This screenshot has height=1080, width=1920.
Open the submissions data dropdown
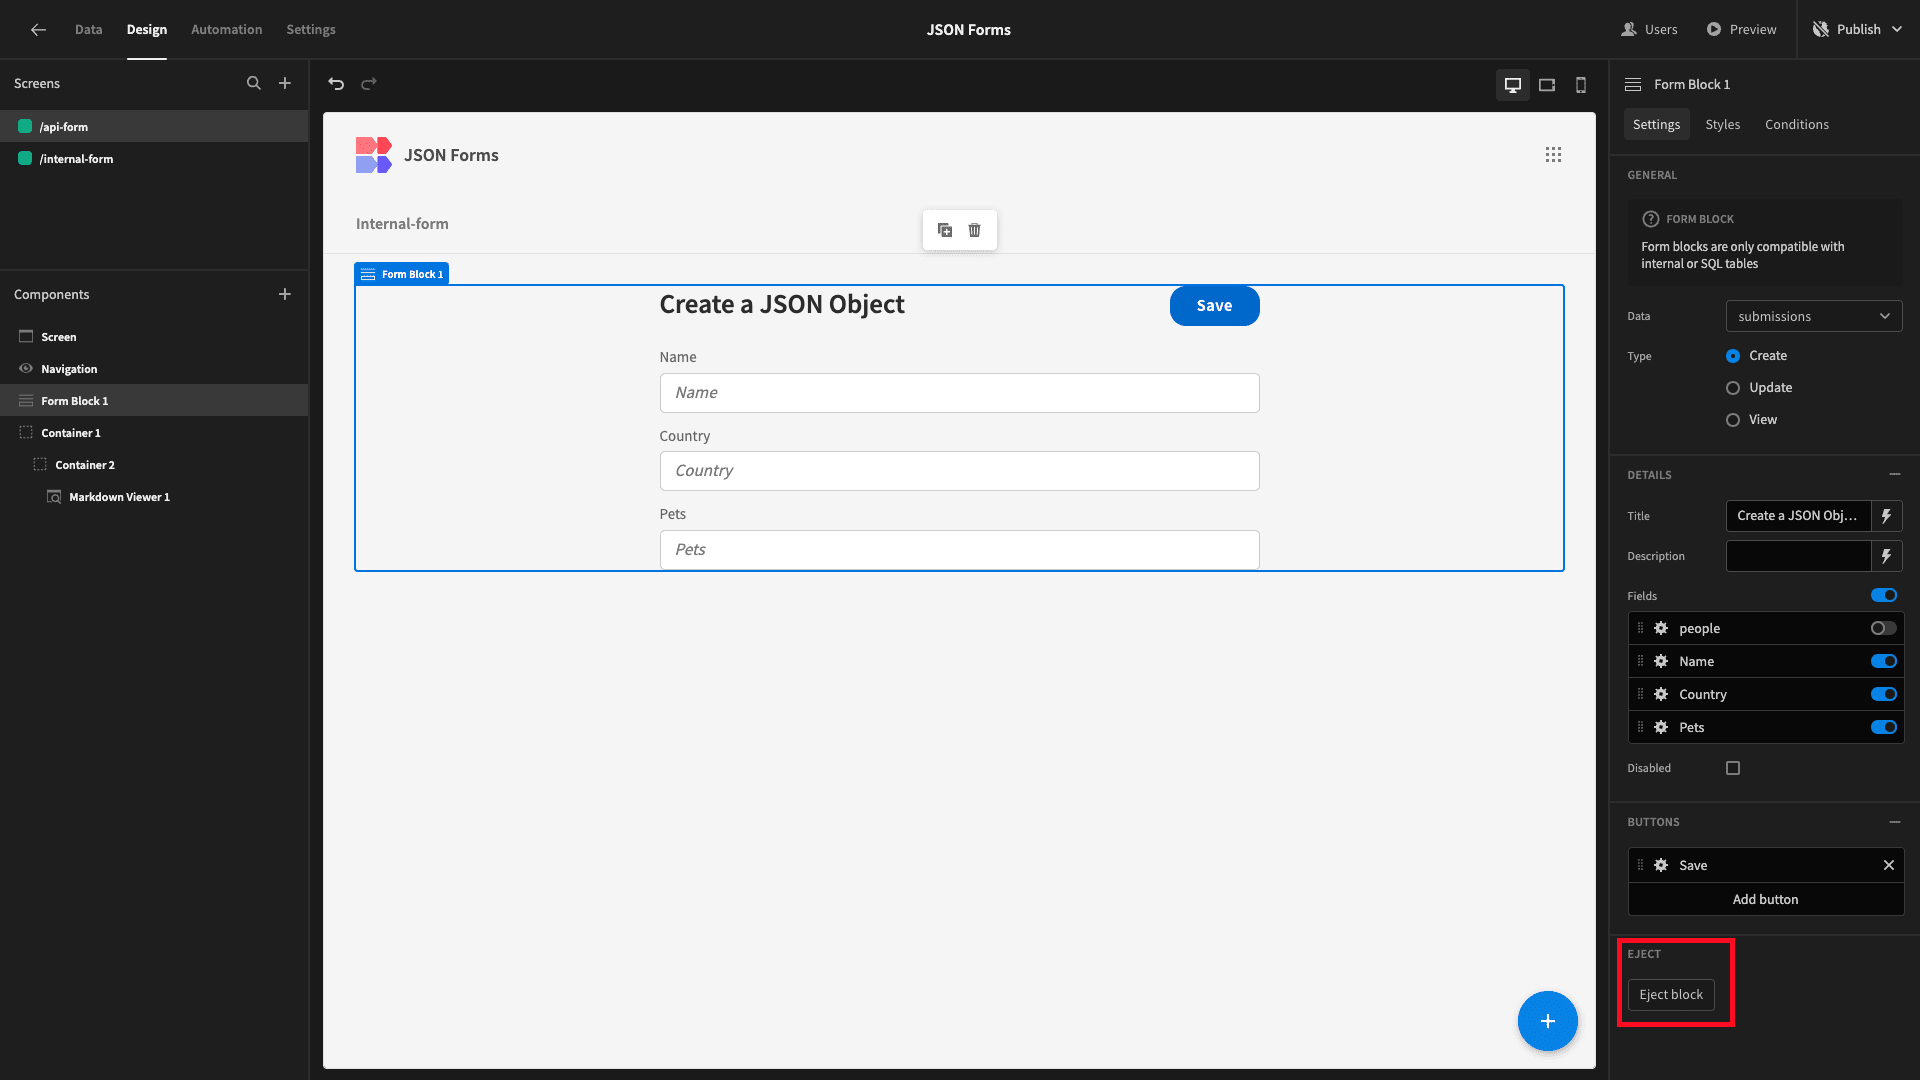pyautogui.click(x=1814, y=317)
